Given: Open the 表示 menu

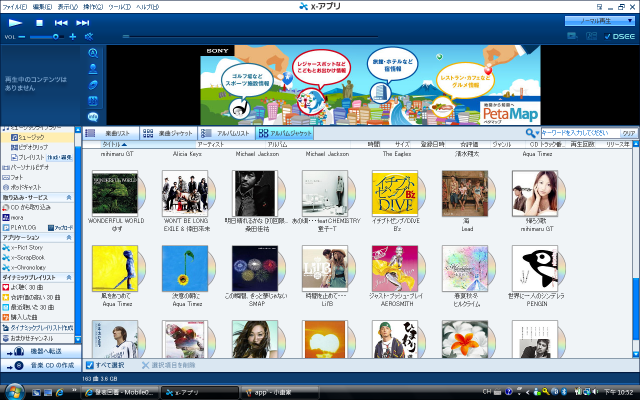Looking at the screenshot, I should 67,7.
